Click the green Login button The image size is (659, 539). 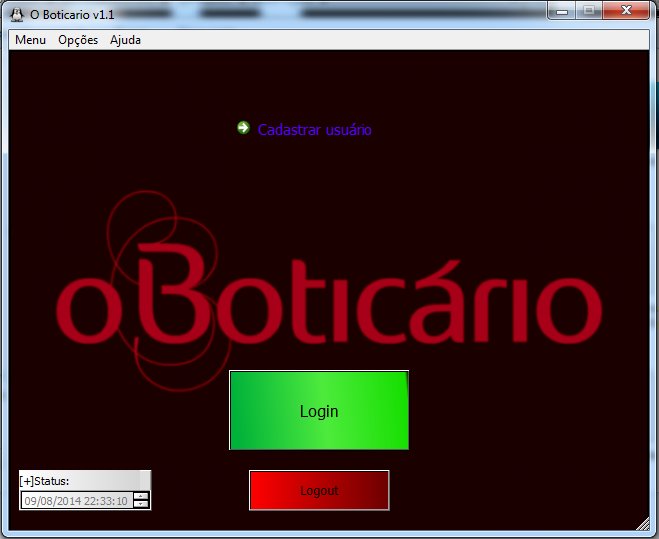click(319, 410)
